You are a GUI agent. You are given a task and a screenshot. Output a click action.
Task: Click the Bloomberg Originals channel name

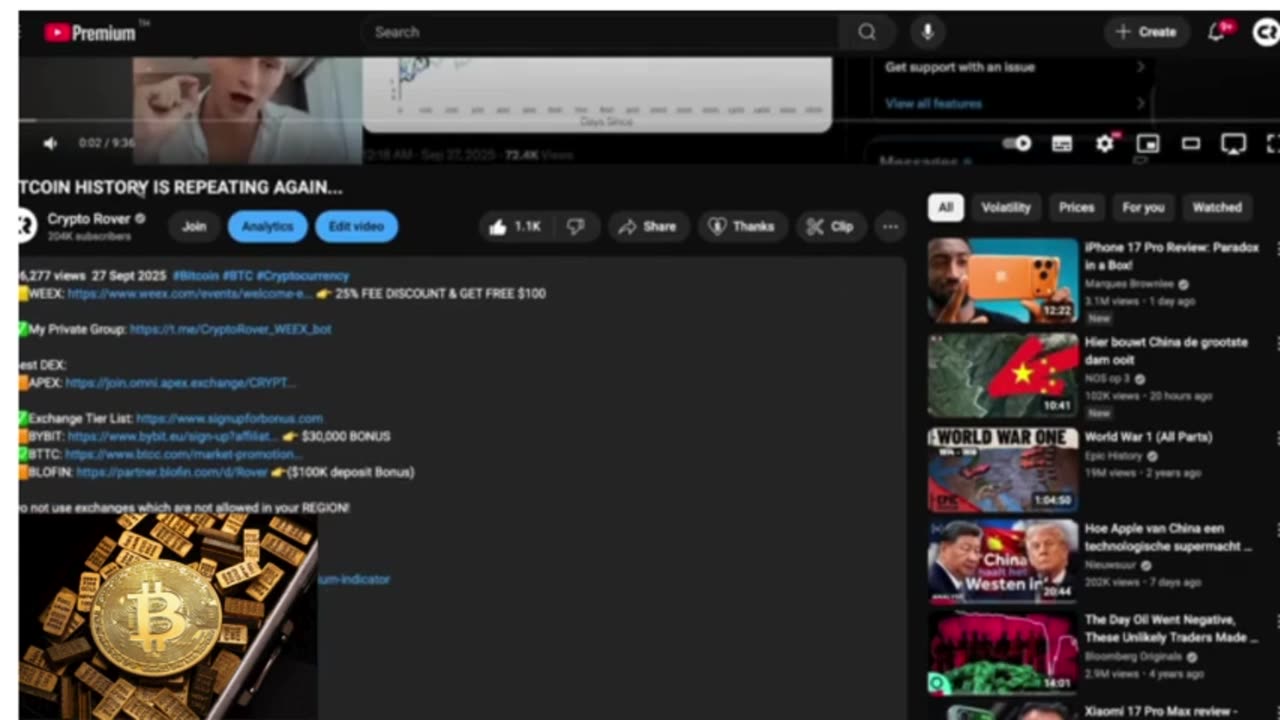pos(1134,657)
